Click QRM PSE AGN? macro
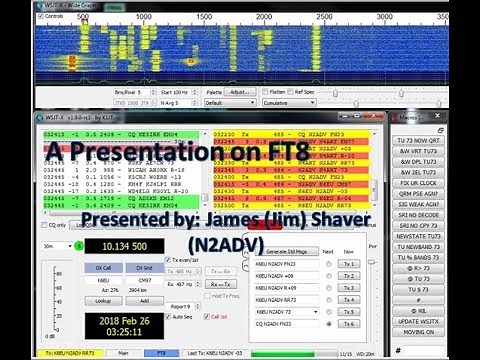Screen dimensions: 480x360 [x=418, y=194]
